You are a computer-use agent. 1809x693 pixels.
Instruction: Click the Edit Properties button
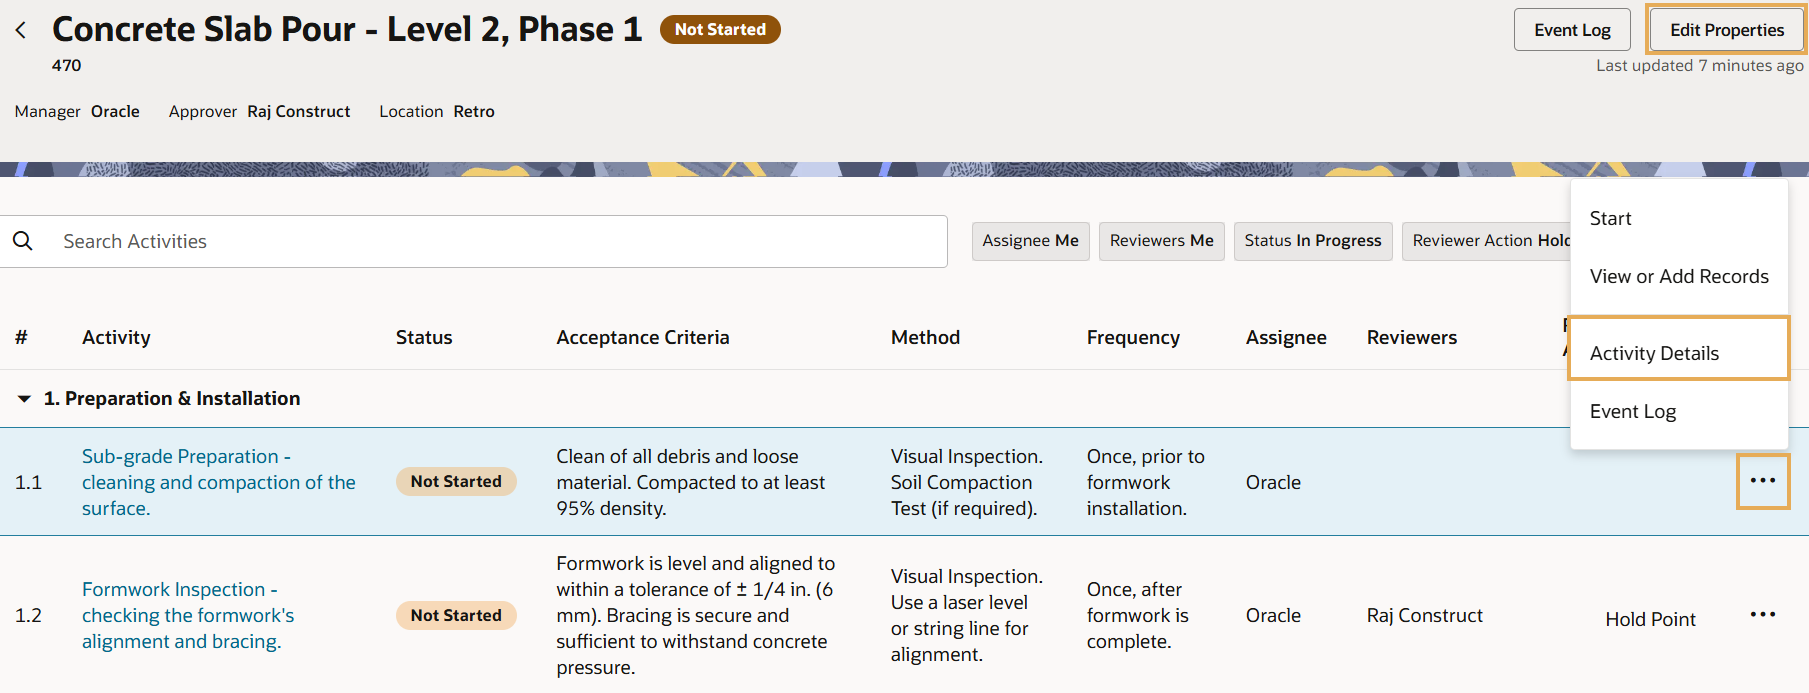[1726, 30]
